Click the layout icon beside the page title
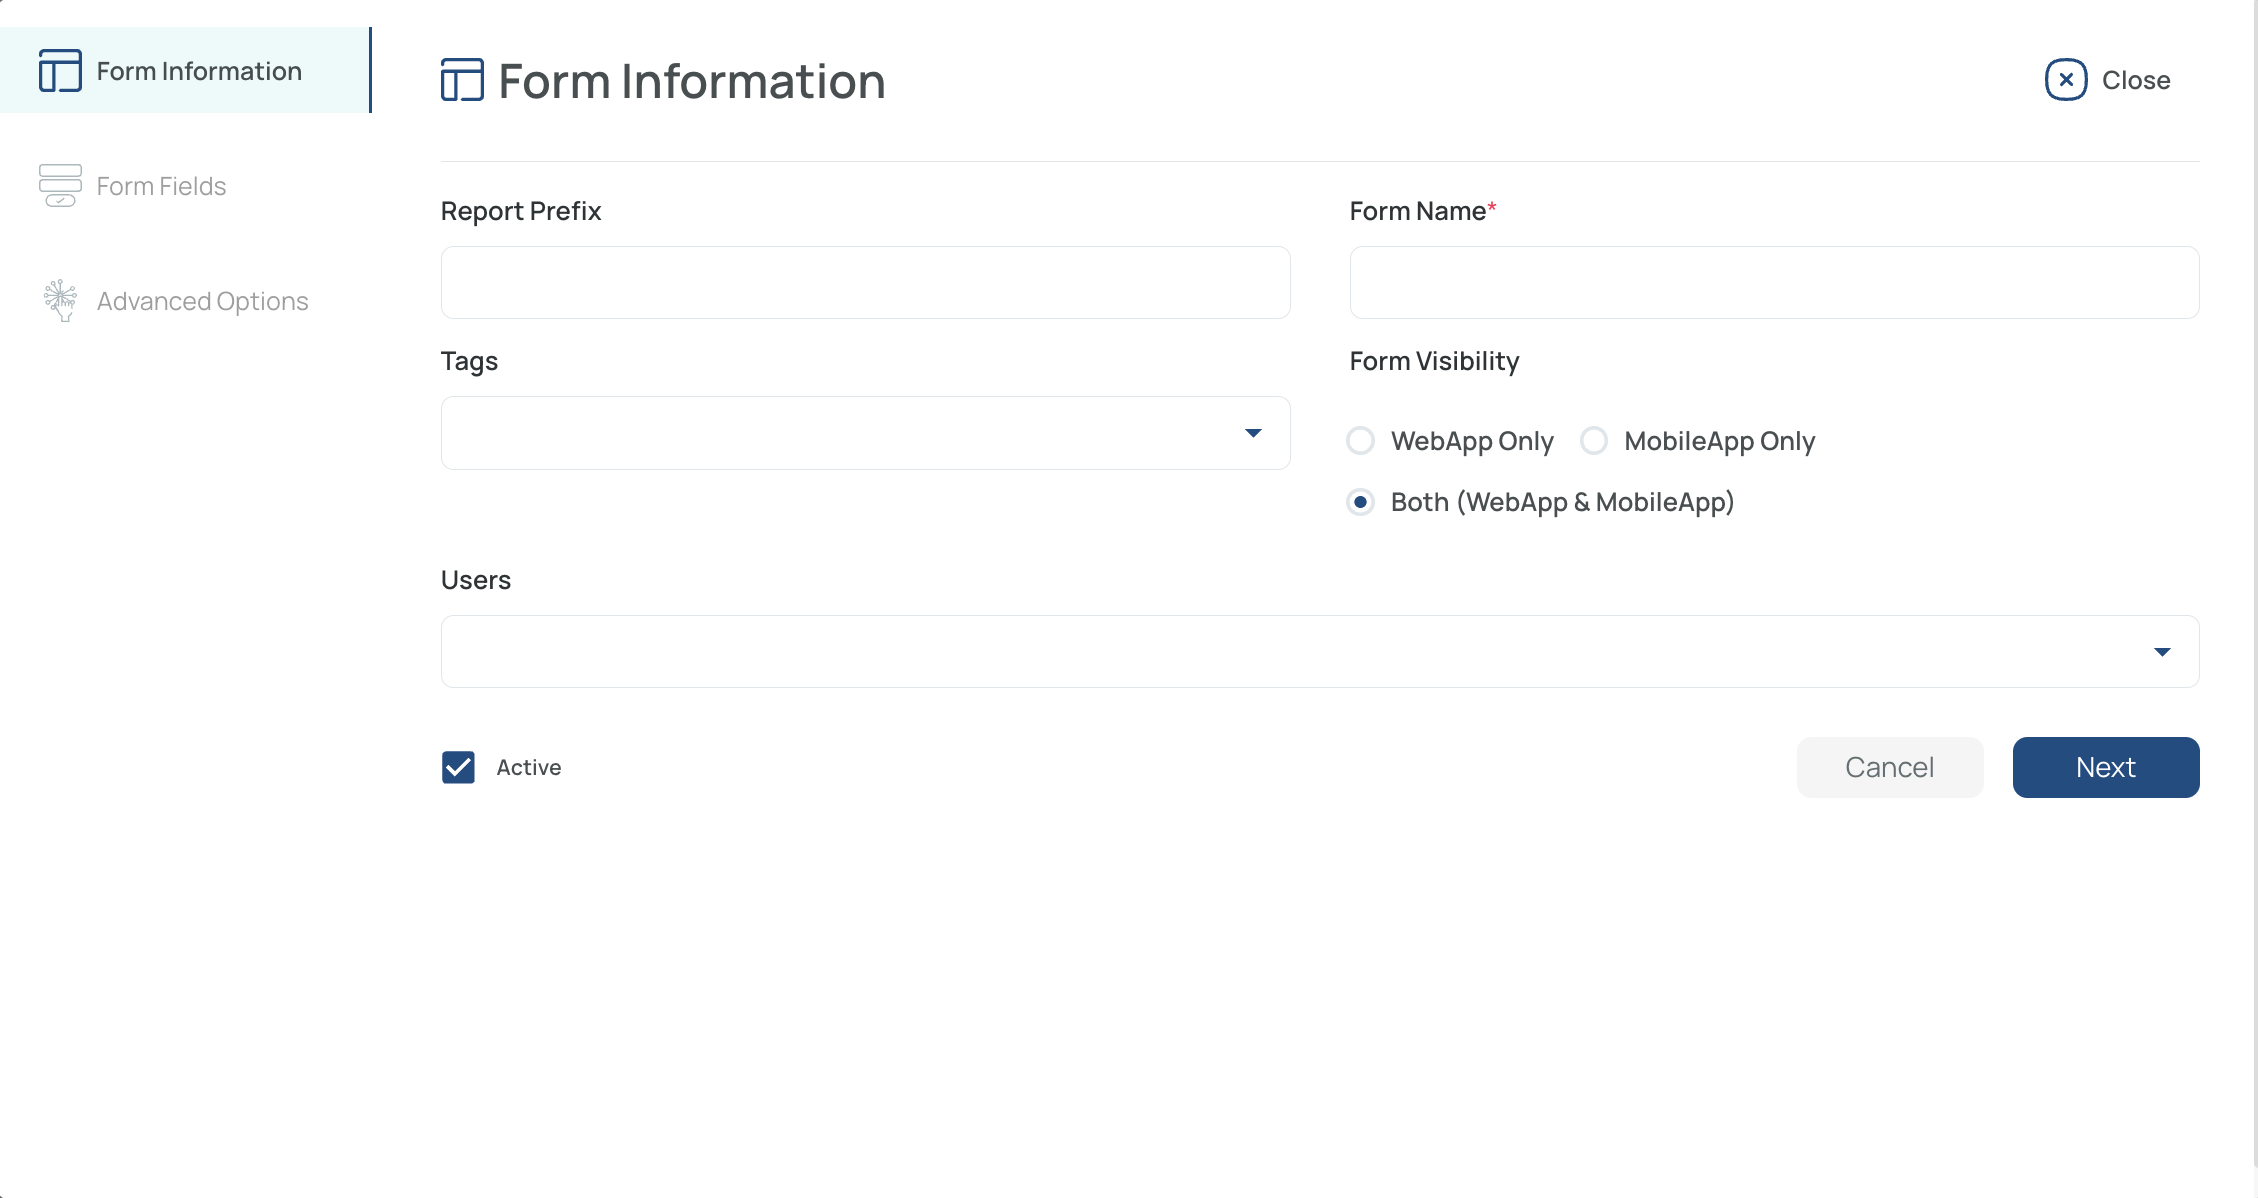 coord(462,80)
